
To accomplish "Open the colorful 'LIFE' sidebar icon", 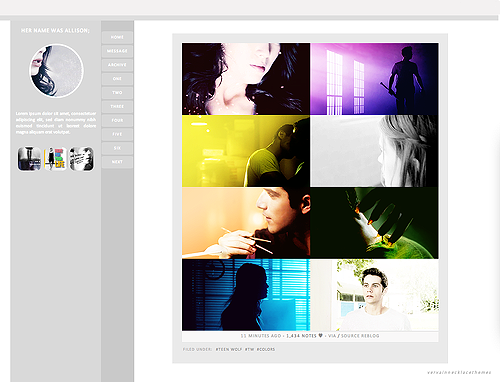I will (x=55, y=159).
